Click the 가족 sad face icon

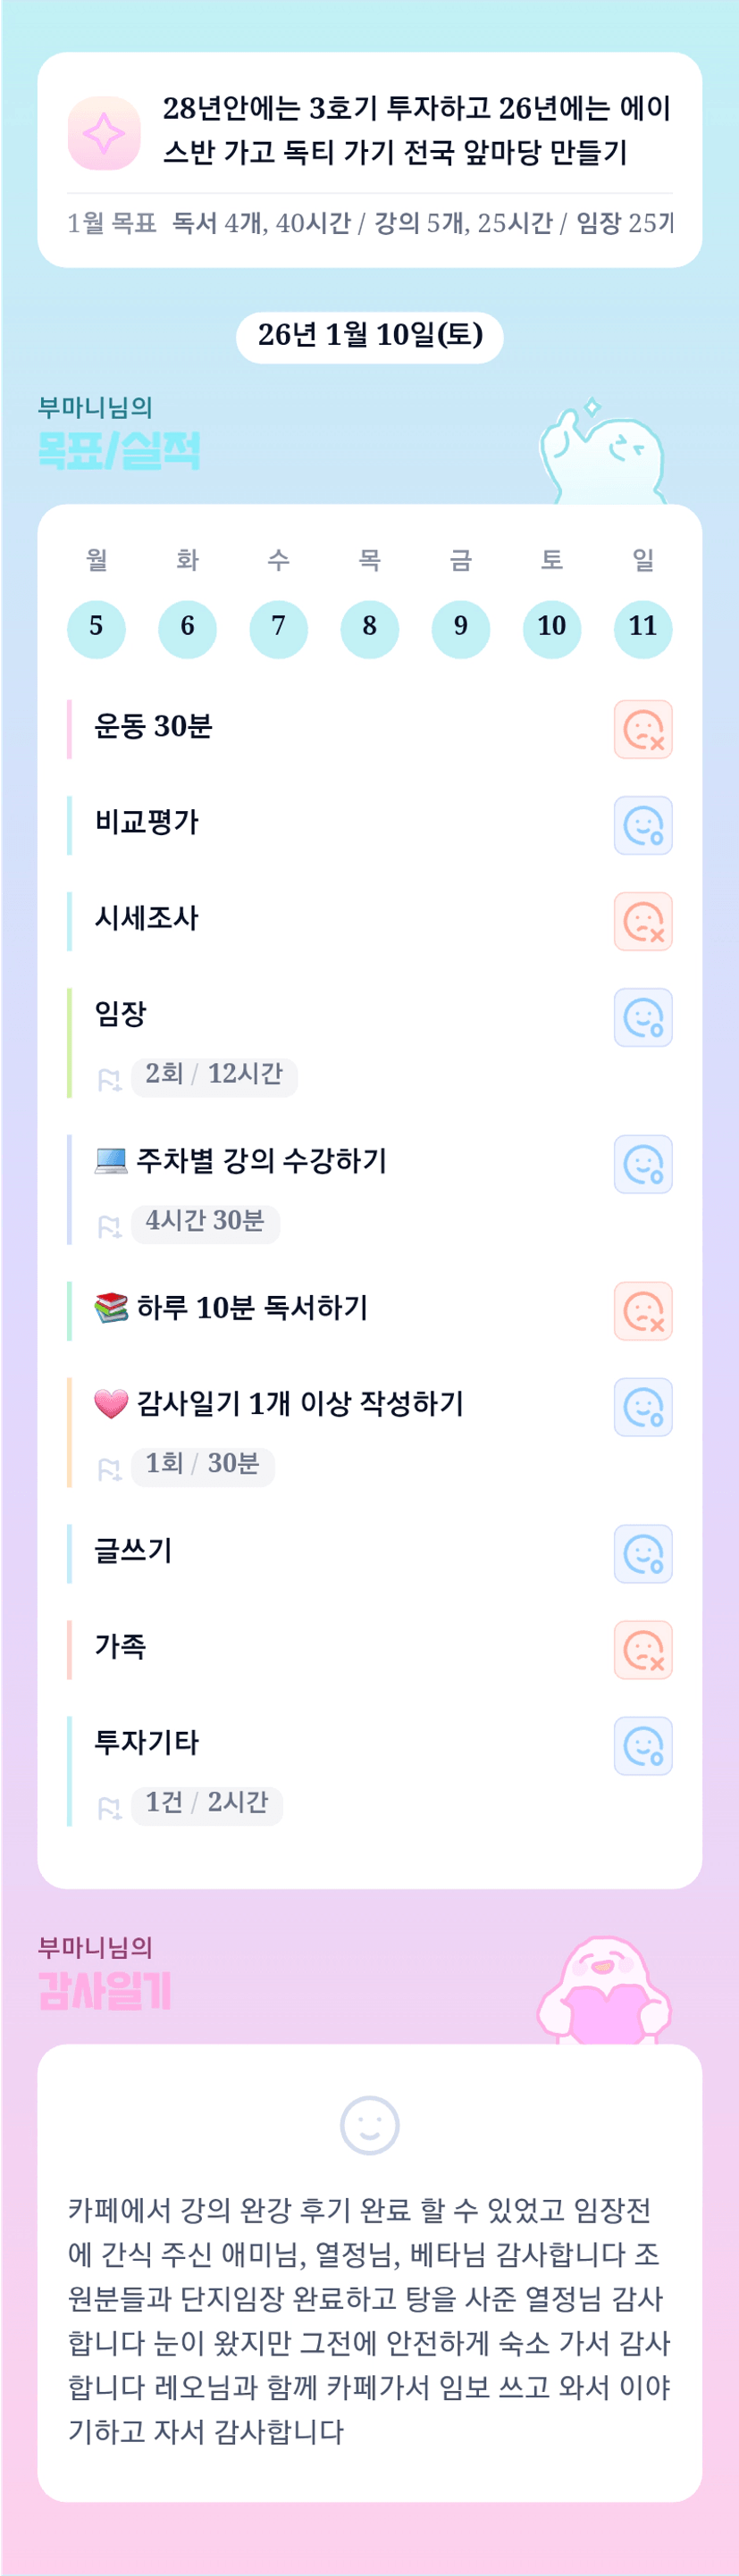click(x=642, y=1650)
